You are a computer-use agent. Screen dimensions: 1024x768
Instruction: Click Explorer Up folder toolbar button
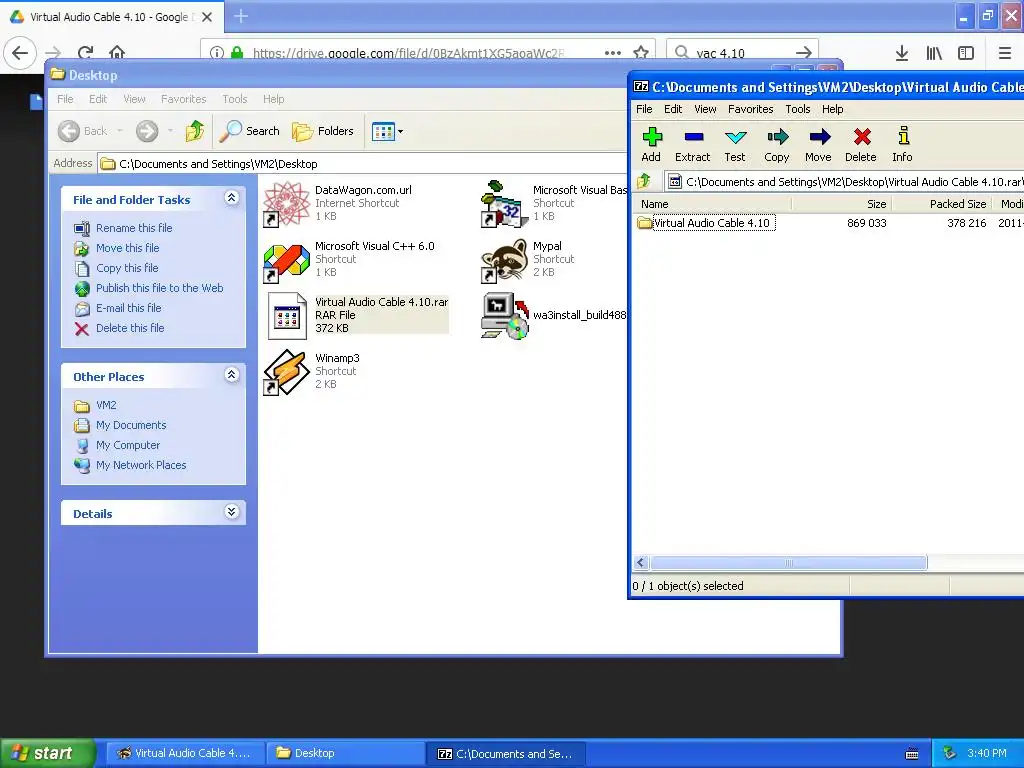click(x=195, y=131)
